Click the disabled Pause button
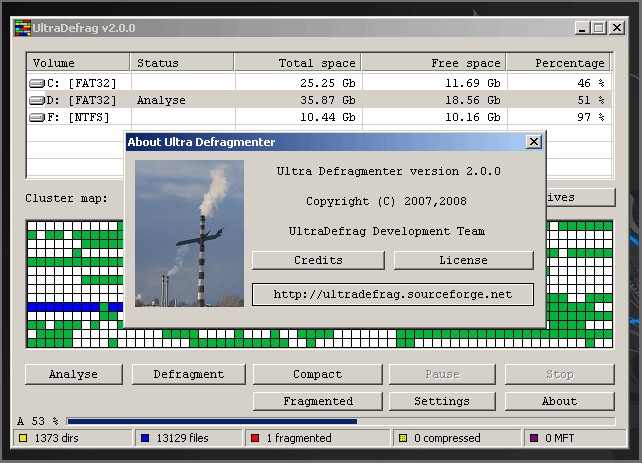The height and width of the screenshot is (463, 642). coord(442,374)
